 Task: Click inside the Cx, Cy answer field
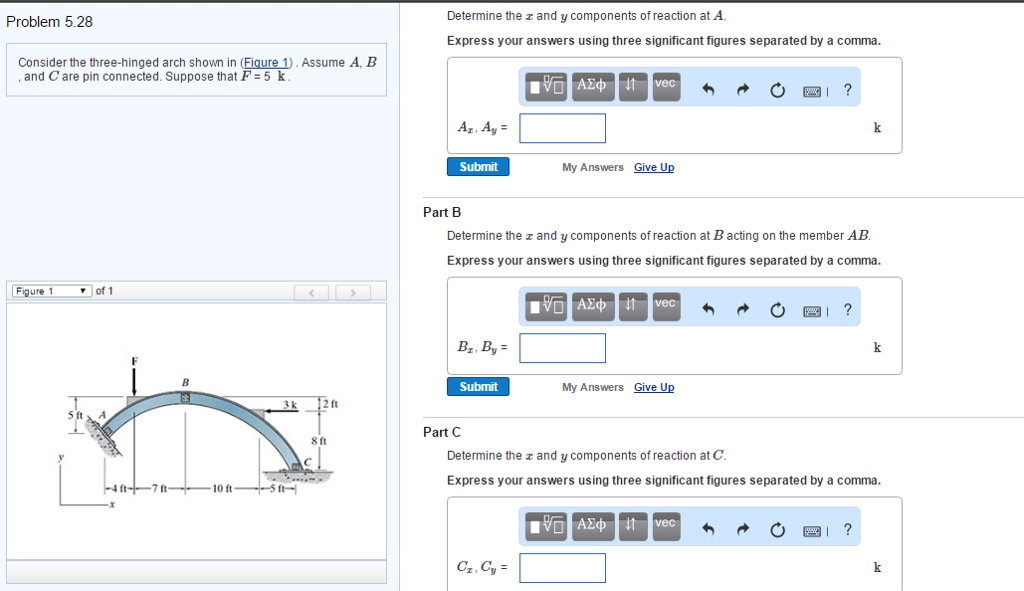point(562,567)
